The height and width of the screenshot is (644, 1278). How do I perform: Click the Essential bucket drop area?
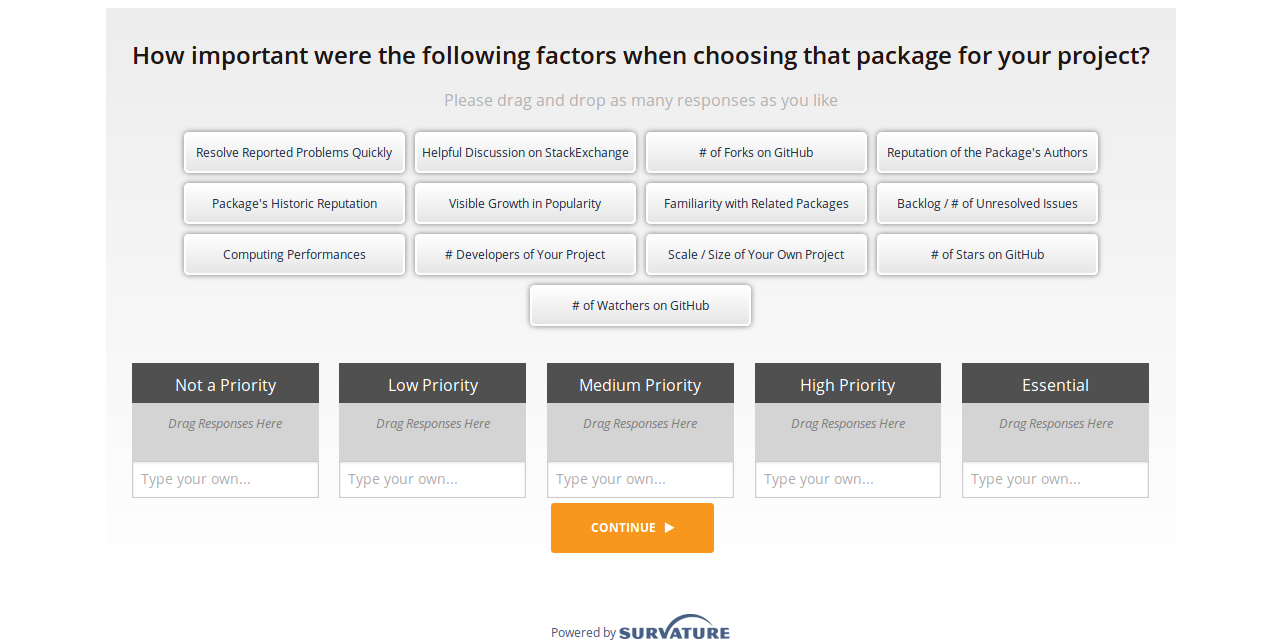pyautogui.click(x=1055, y=432)
